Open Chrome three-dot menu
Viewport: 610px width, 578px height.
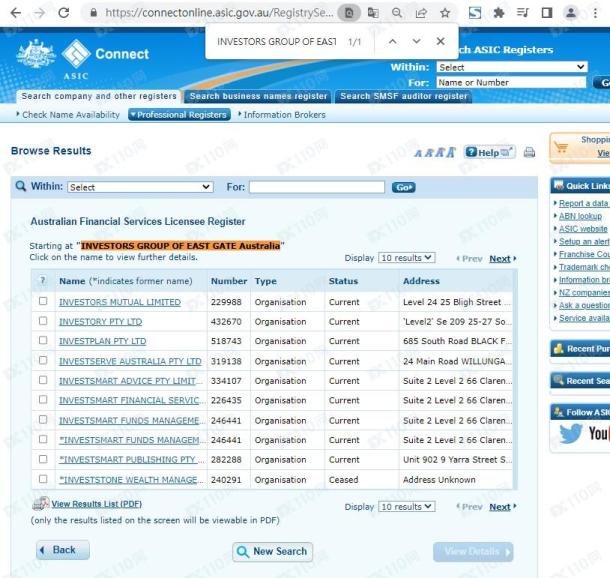click(x=595, y=13)
